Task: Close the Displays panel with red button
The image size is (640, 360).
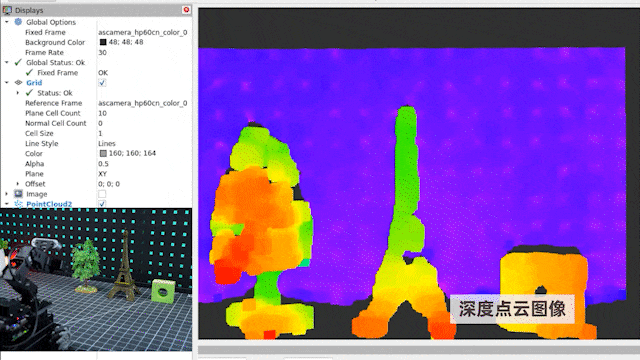Action: 186,9
